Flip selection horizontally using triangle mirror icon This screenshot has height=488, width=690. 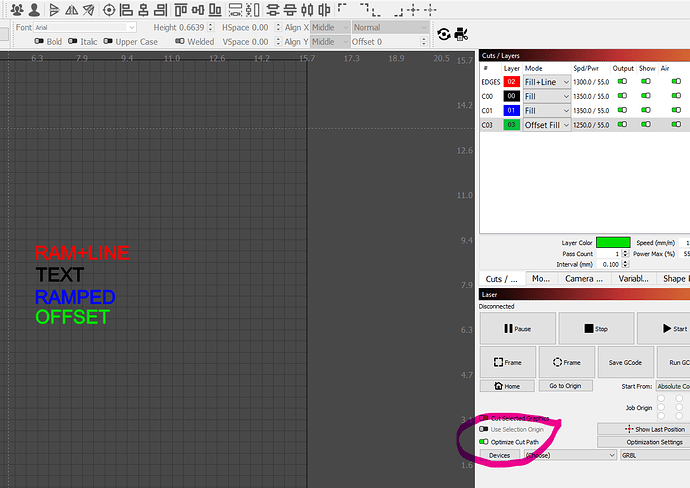[71, 10]
